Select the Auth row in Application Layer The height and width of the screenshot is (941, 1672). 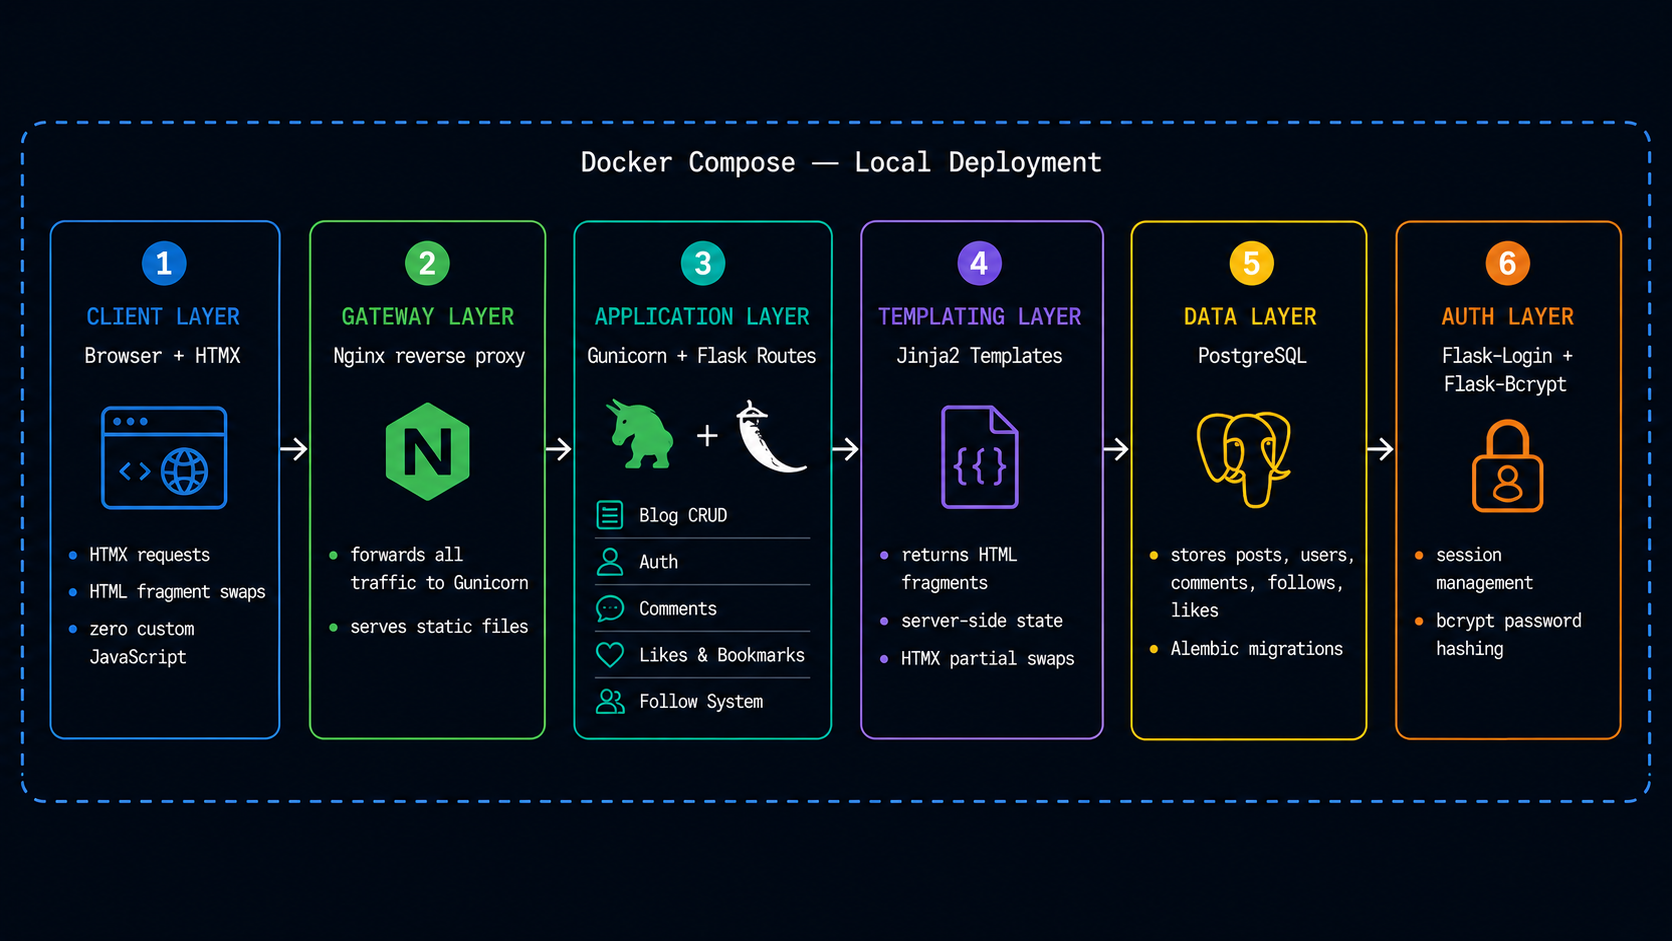[702, 562]
